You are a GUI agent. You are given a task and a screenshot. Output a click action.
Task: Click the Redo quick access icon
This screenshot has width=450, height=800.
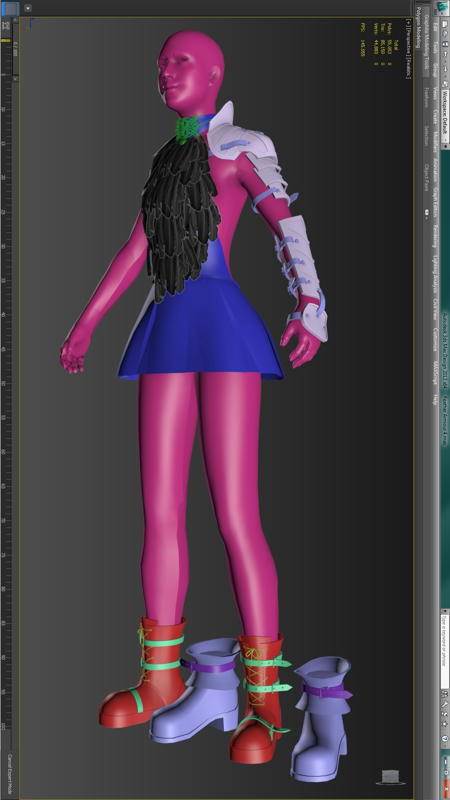(x=444, y=69)
